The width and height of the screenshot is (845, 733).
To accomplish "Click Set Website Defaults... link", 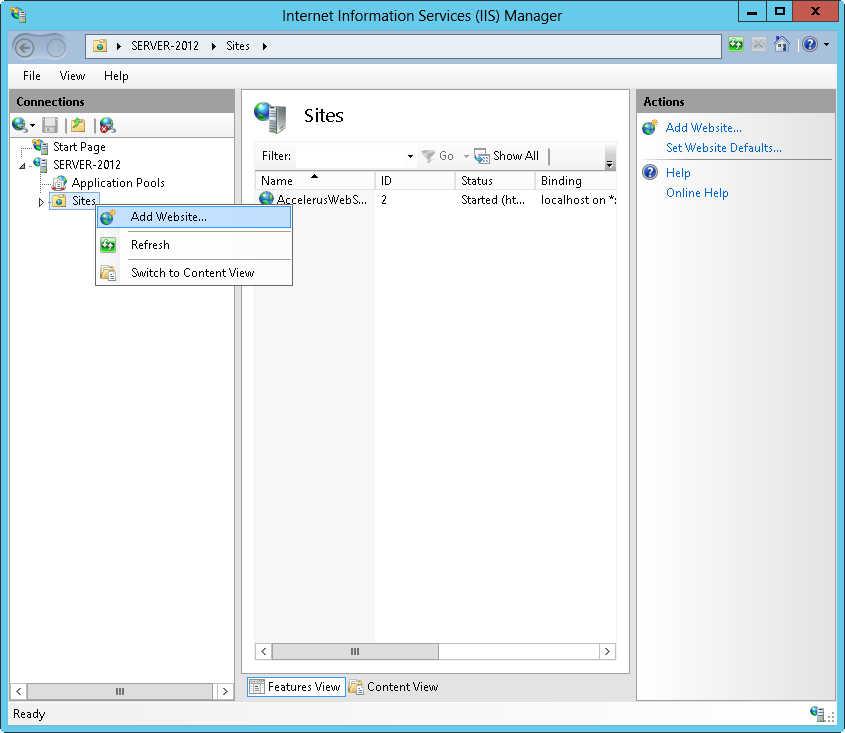I will pyautogui.click(x=724, y=148).
